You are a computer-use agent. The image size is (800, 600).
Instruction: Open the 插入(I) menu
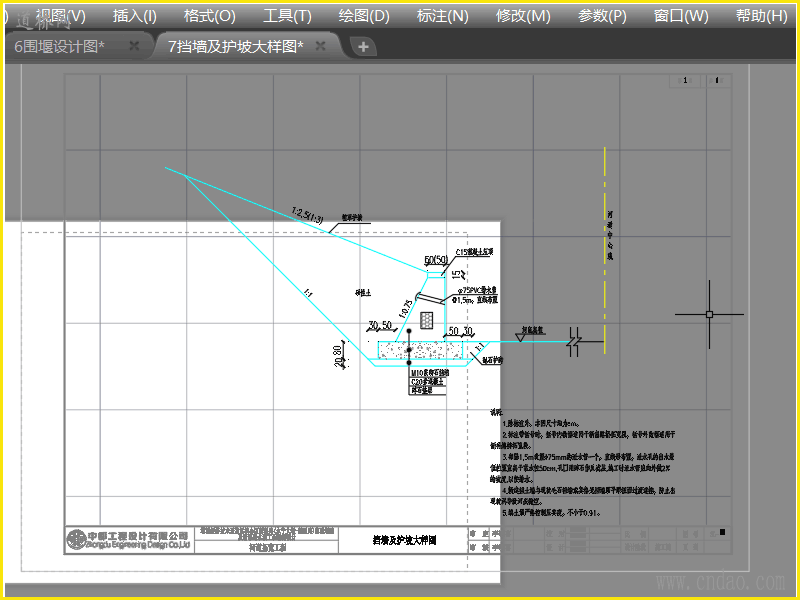click(135, 16)
